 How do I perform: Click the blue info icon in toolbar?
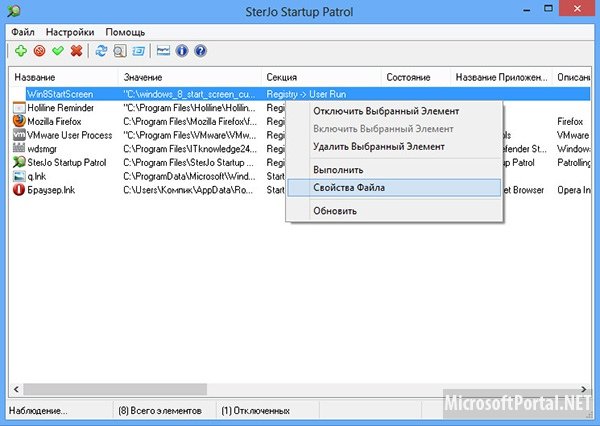[182, 51]
